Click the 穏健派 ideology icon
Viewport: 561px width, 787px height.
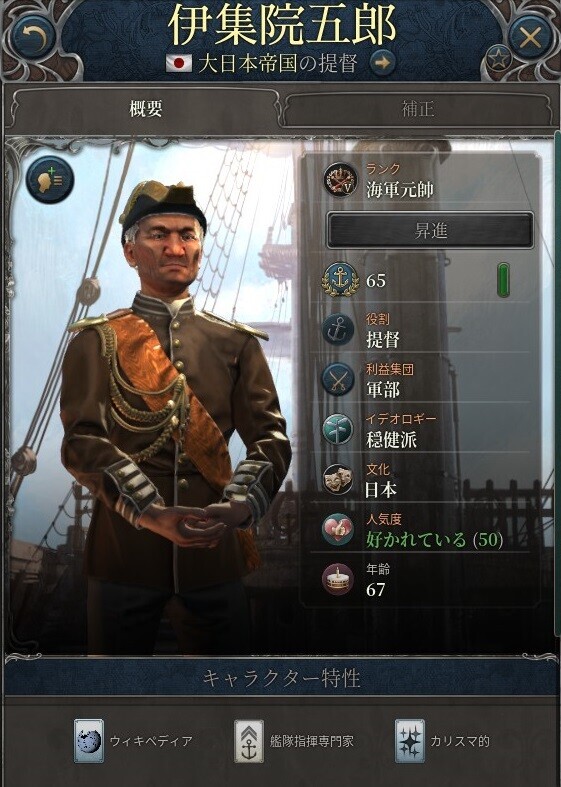coord(338,430)
